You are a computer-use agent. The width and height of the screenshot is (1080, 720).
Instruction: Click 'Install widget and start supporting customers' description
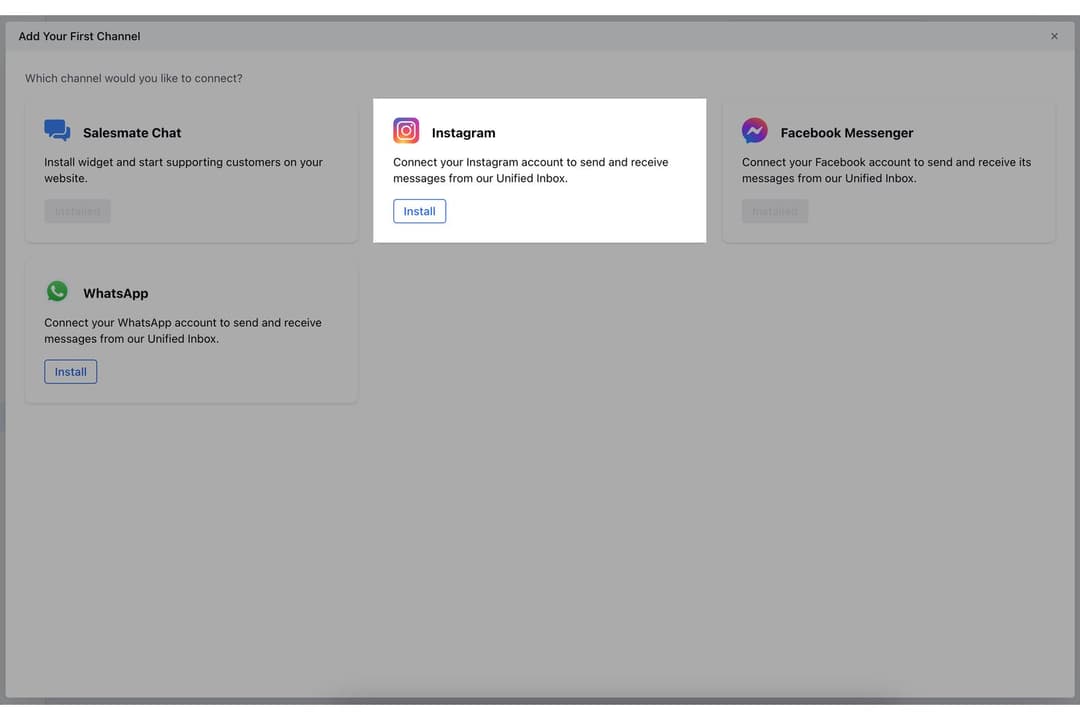click(183, 170)
